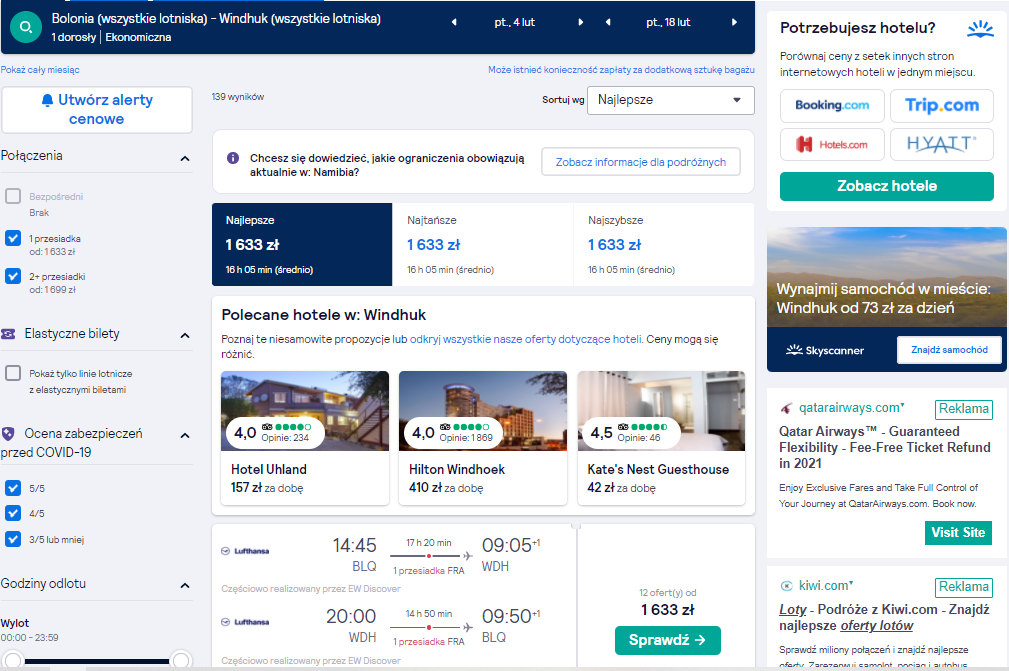Click the Booking.com logo tile

pyautogui.click(x=832, y=106)
